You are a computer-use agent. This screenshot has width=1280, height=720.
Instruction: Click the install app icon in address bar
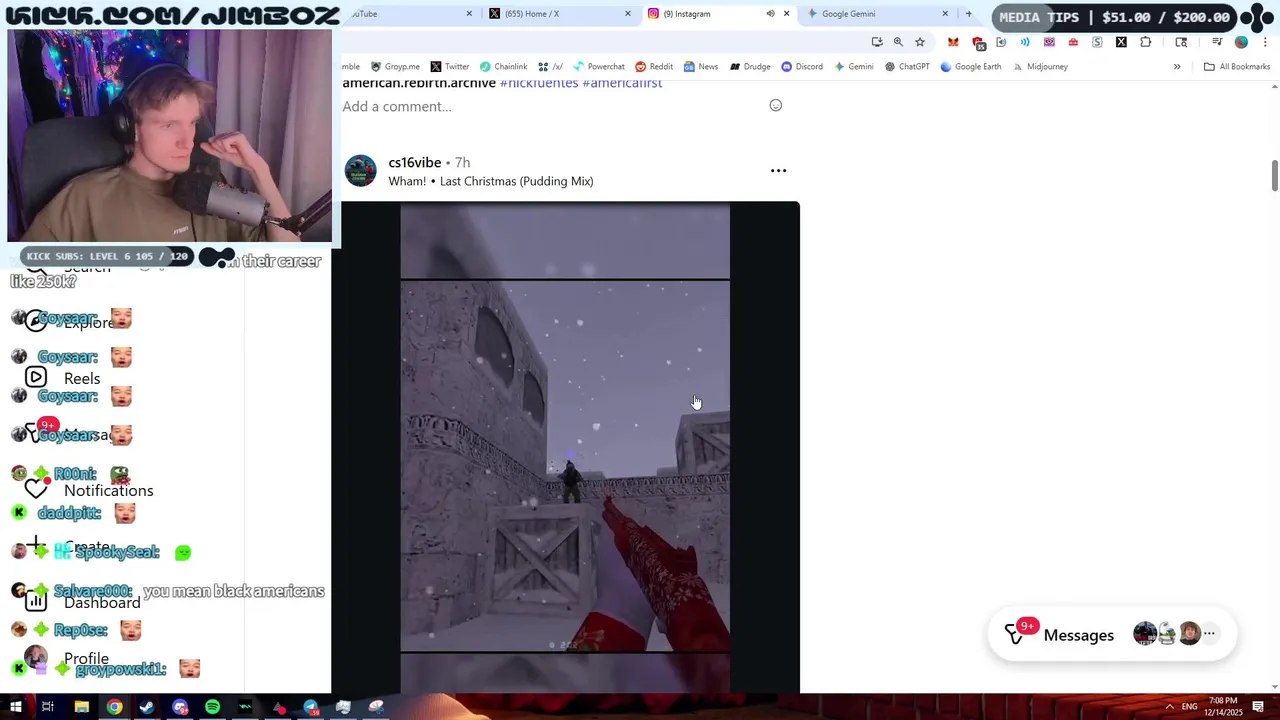click(877, 42)
